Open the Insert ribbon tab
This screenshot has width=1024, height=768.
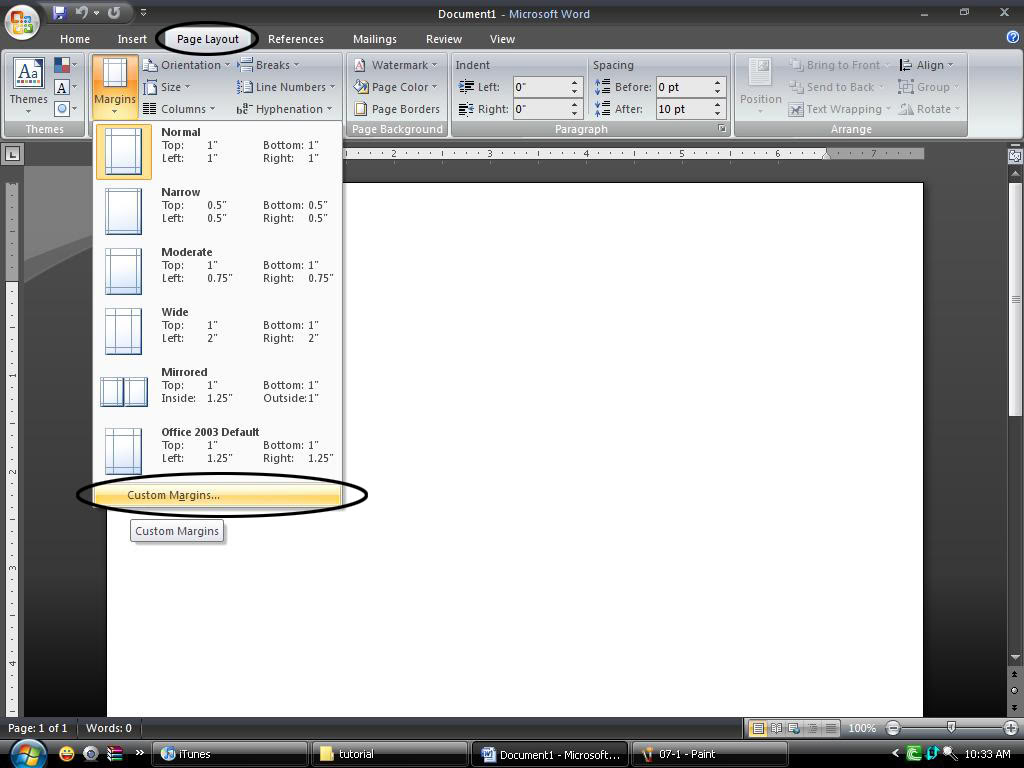(132, 39)
